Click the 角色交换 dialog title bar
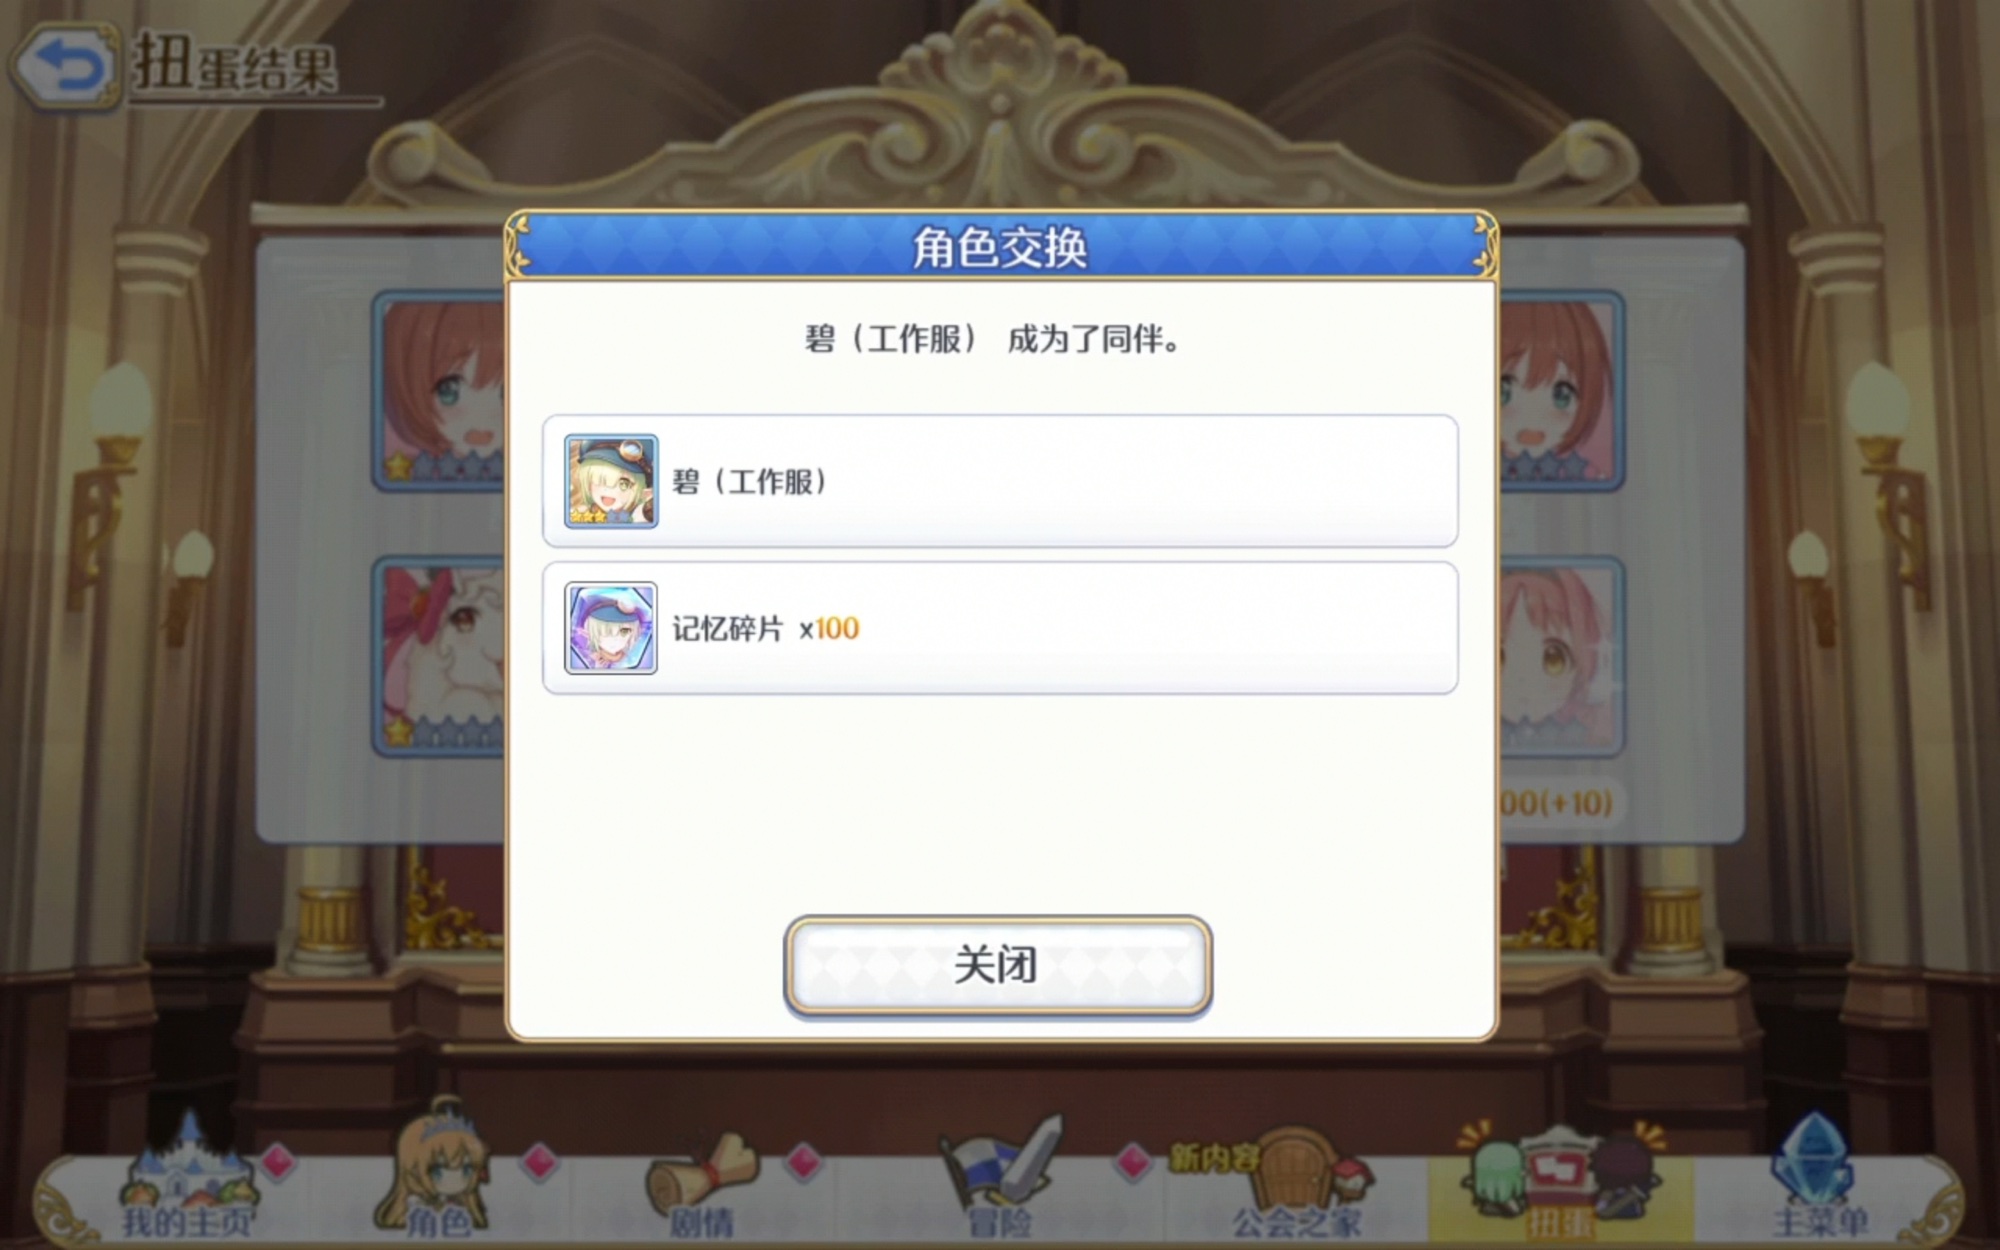2000x1250 pixels. pos(1000,246)
